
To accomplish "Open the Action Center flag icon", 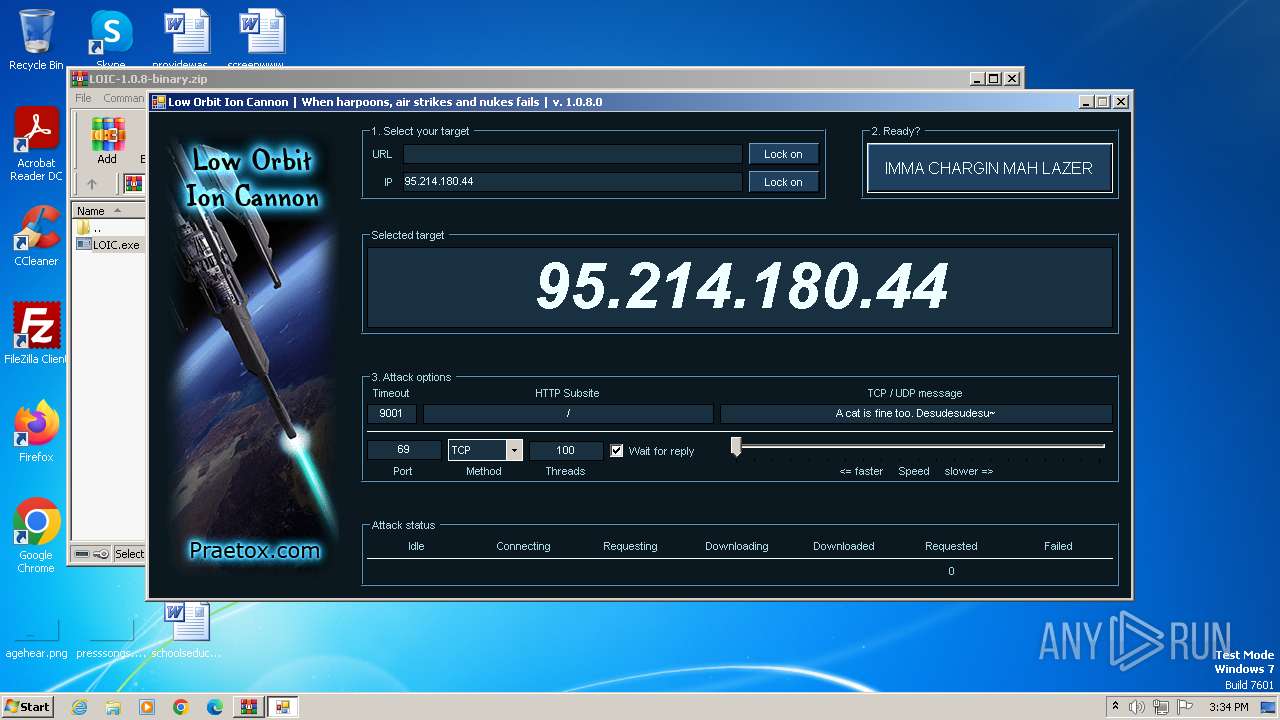I will tap(1183, 707).
